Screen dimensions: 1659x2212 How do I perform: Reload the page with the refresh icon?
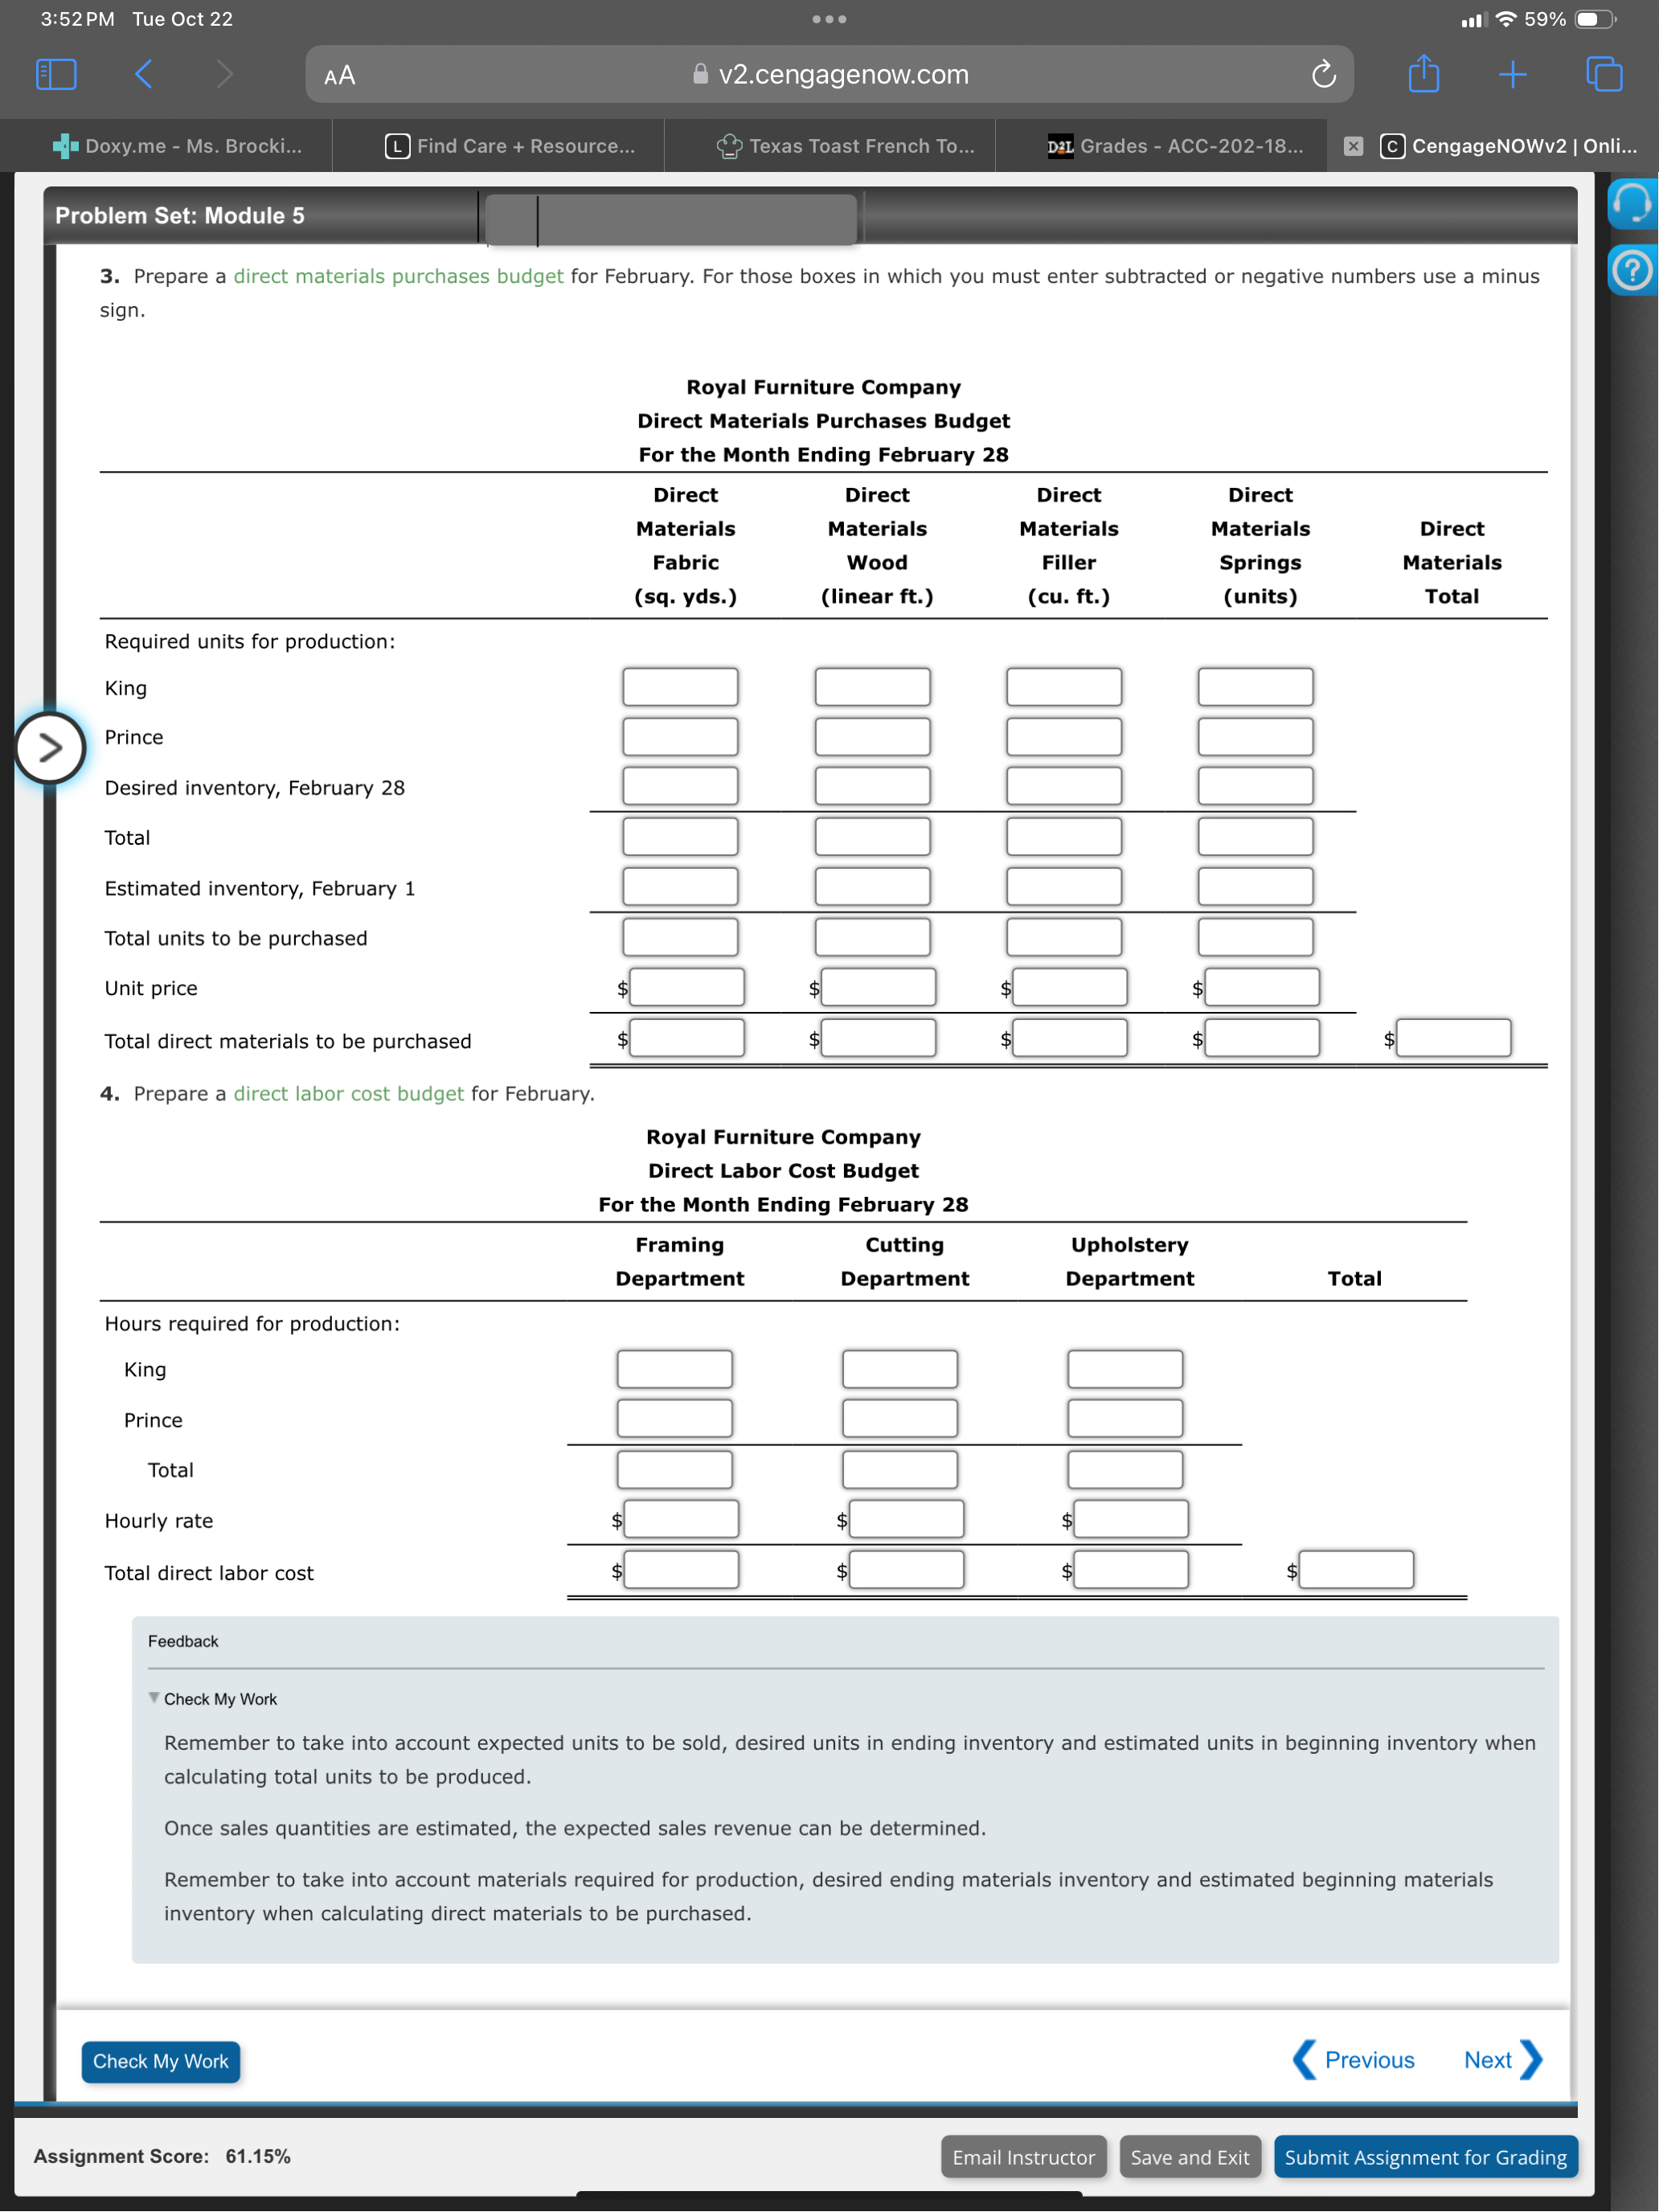click(1323, 74)
